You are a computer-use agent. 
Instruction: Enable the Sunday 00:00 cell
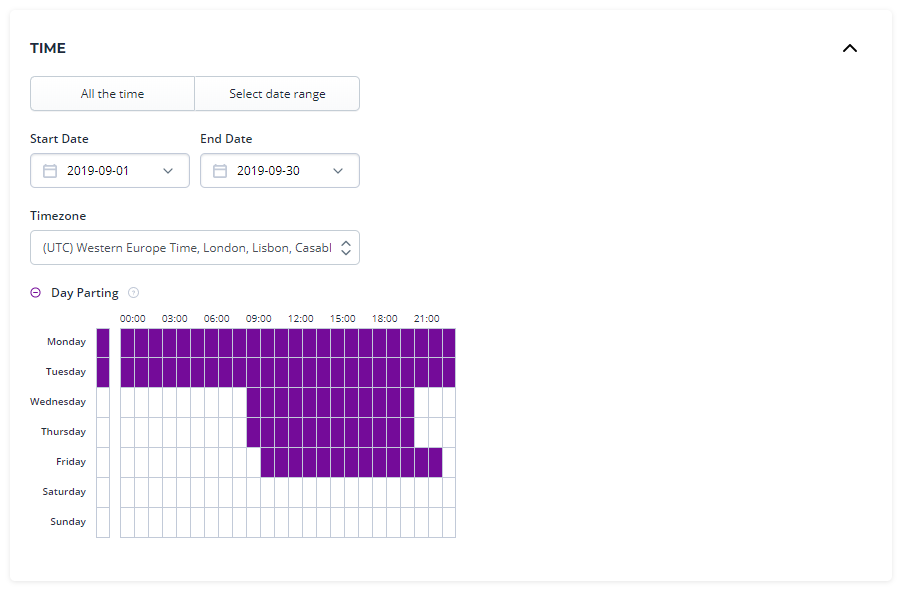126,521
